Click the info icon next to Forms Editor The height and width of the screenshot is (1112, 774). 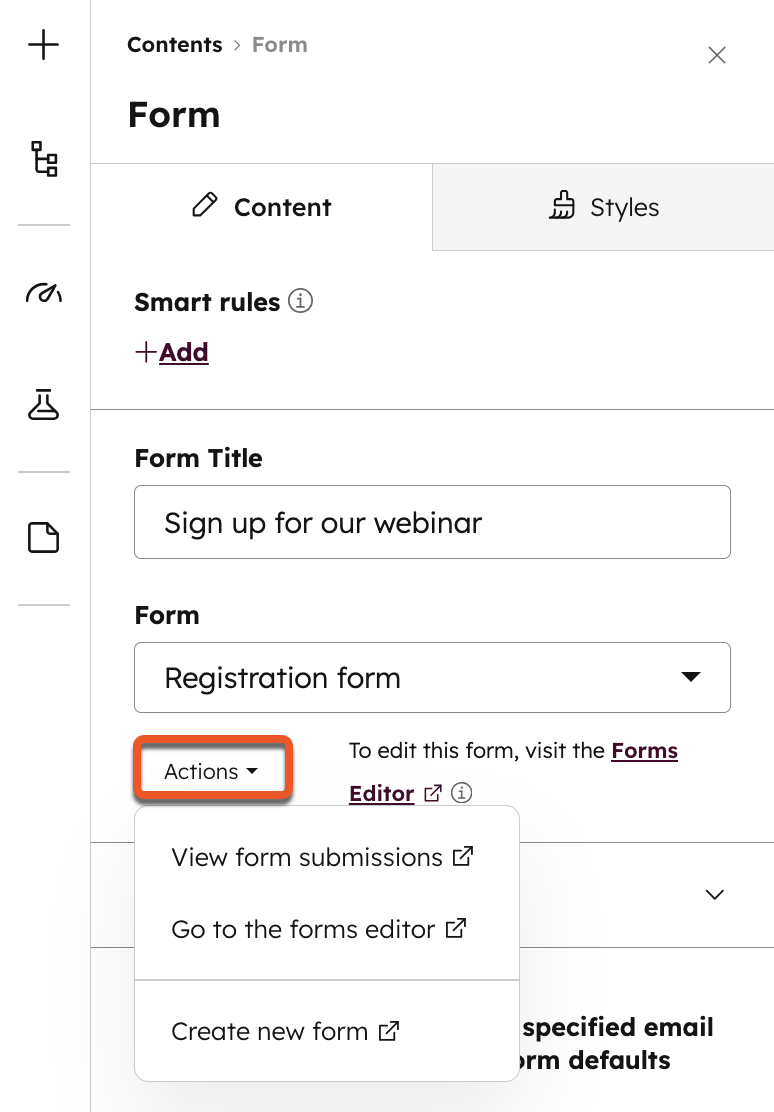tap(461, 792)
